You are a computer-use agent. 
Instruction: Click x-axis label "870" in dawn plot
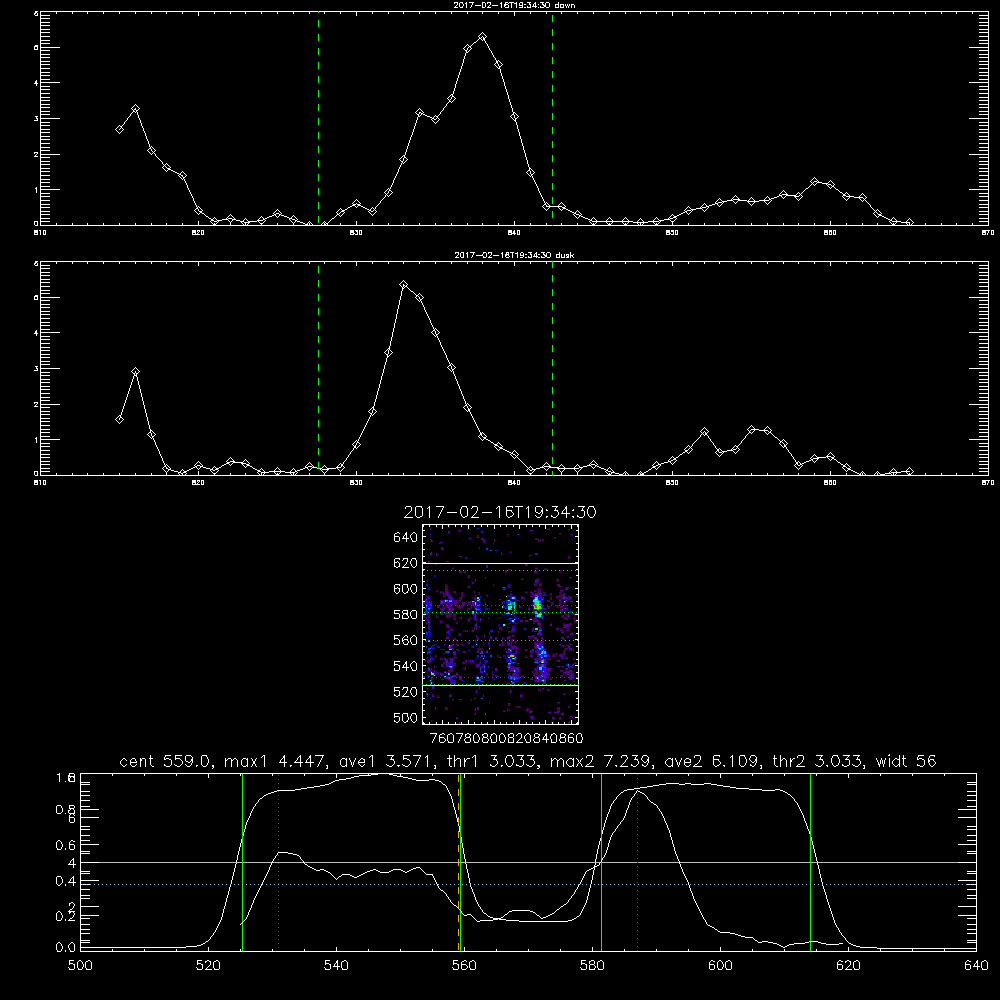(988, 233)
